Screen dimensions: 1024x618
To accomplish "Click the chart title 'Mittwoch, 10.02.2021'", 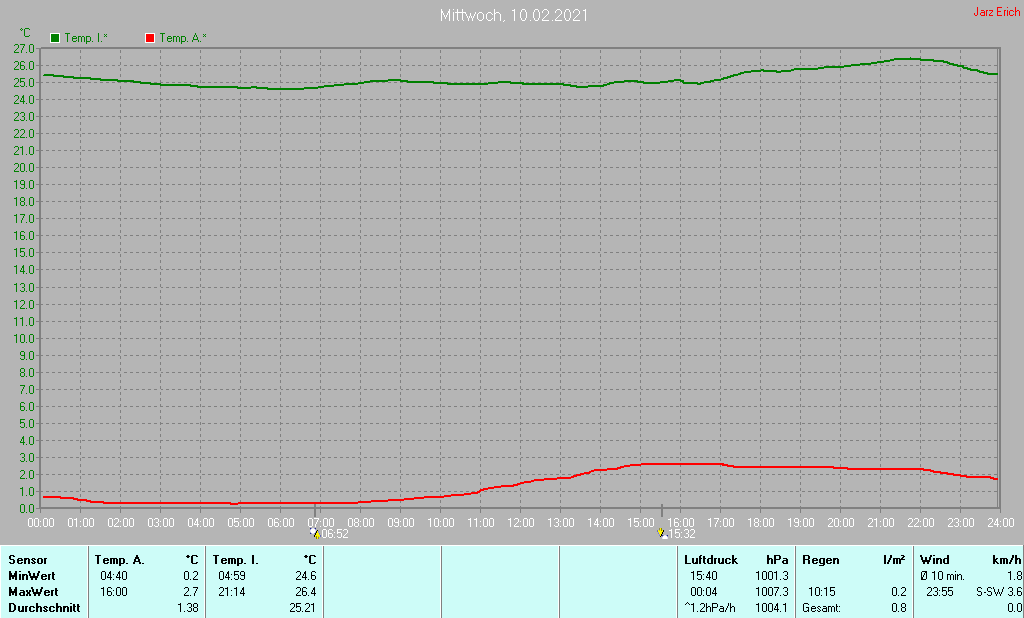I will (514, 16).
